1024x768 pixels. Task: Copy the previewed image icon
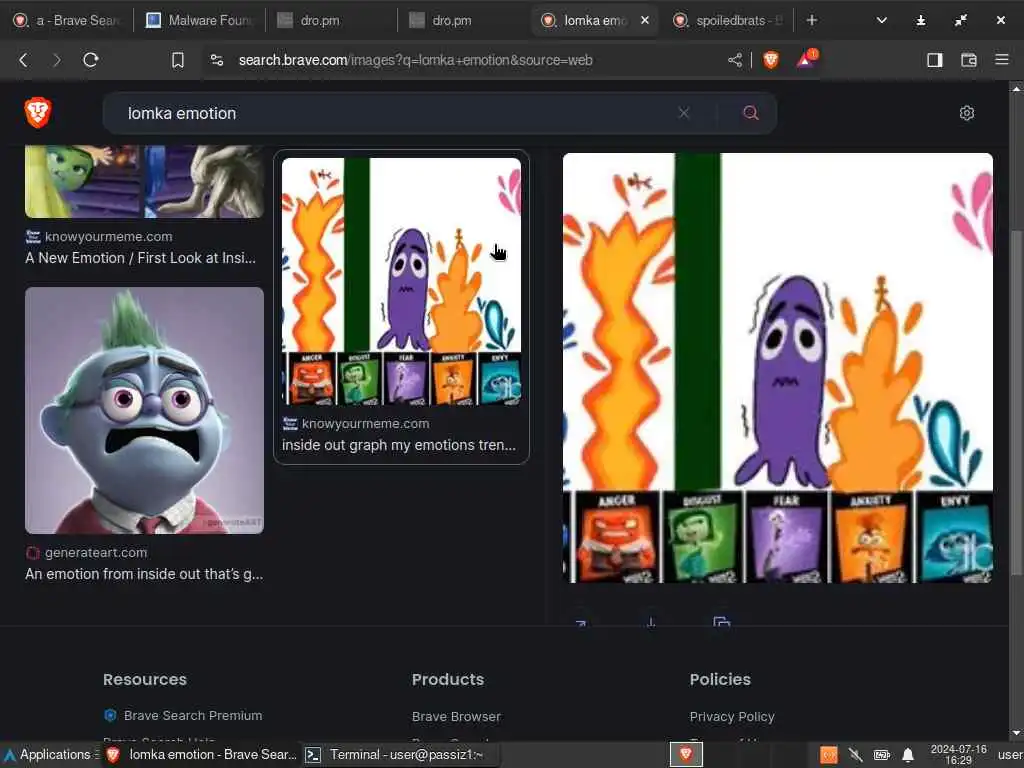[721, 621]
